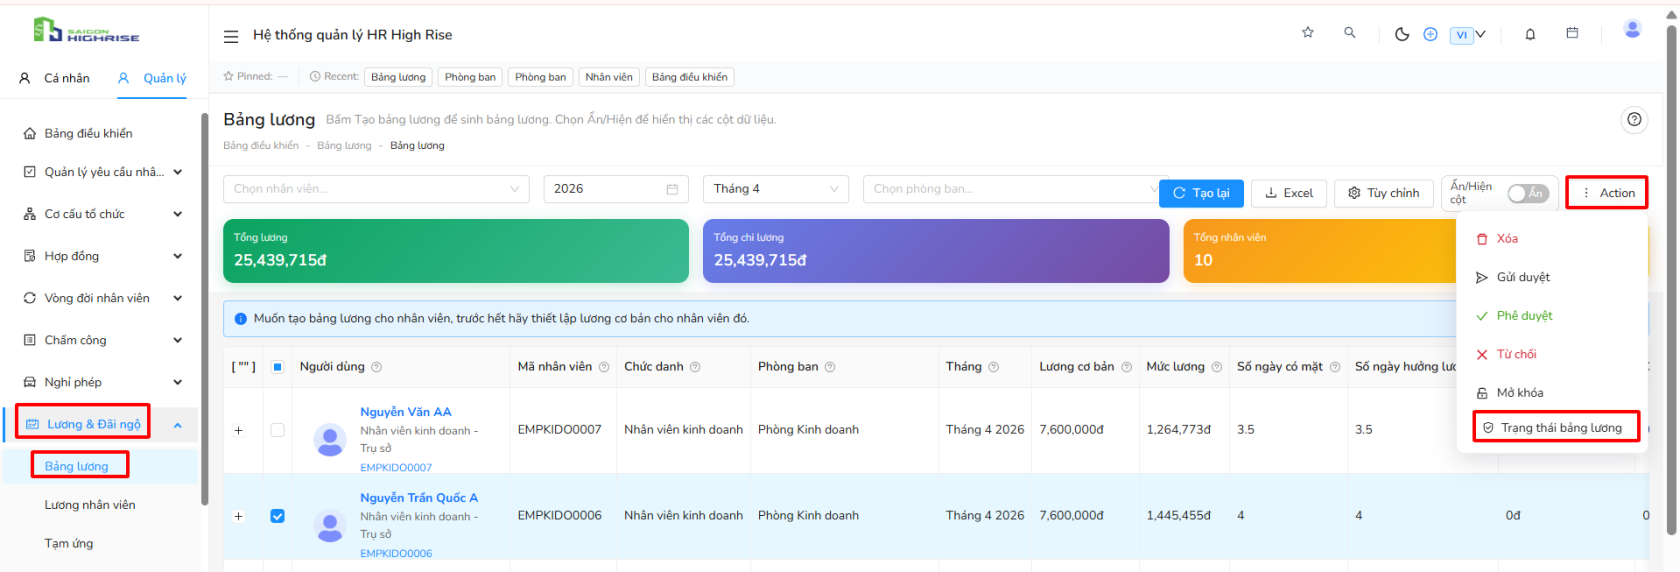This screenshot has height=572, width=1680.
Task: Click info icon beside Lương cơ bản column
Action: pos(1127,367)
